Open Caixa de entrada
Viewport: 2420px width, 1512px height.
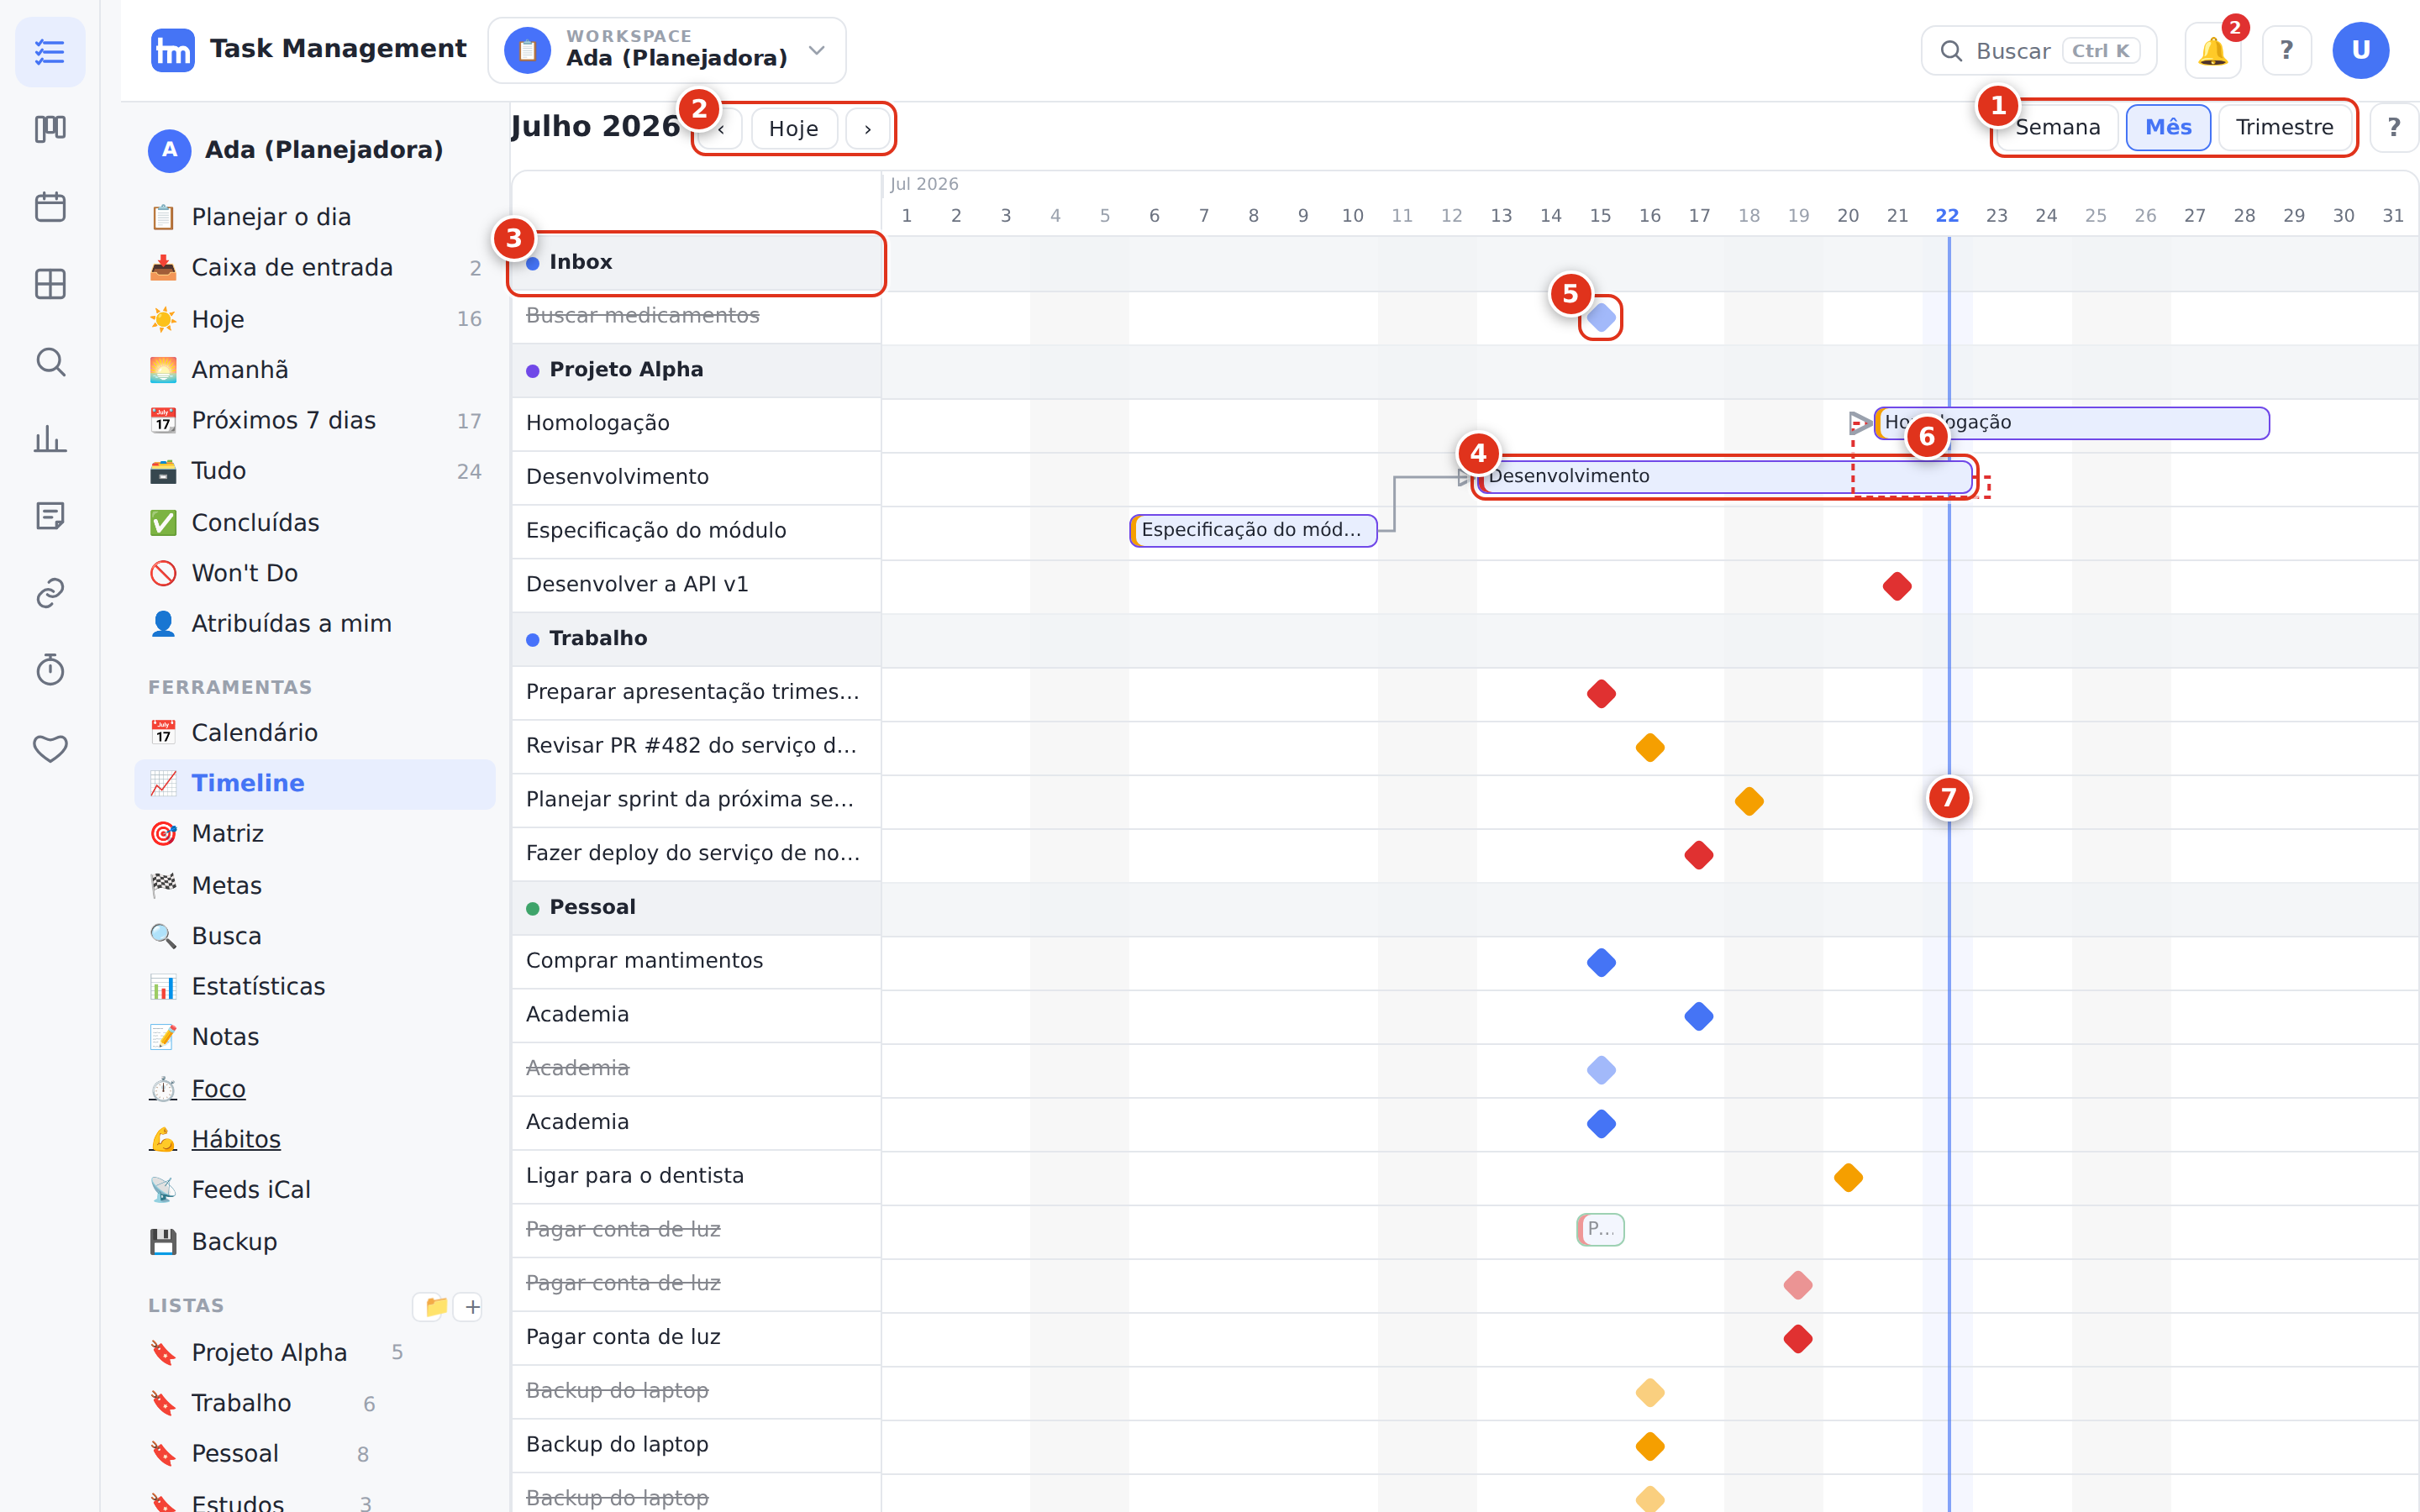[x=315, y=268]
